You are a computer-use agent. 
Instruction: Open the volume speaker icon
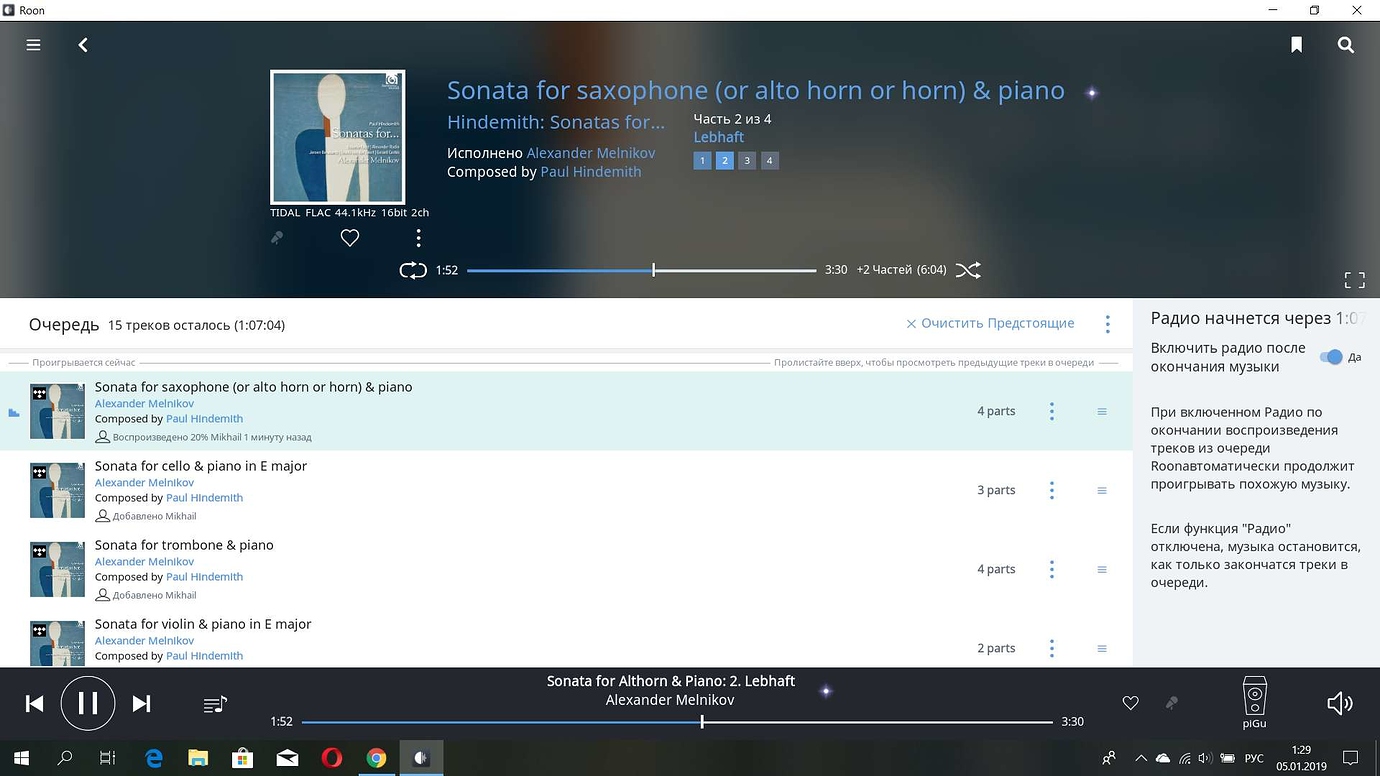1340,703
